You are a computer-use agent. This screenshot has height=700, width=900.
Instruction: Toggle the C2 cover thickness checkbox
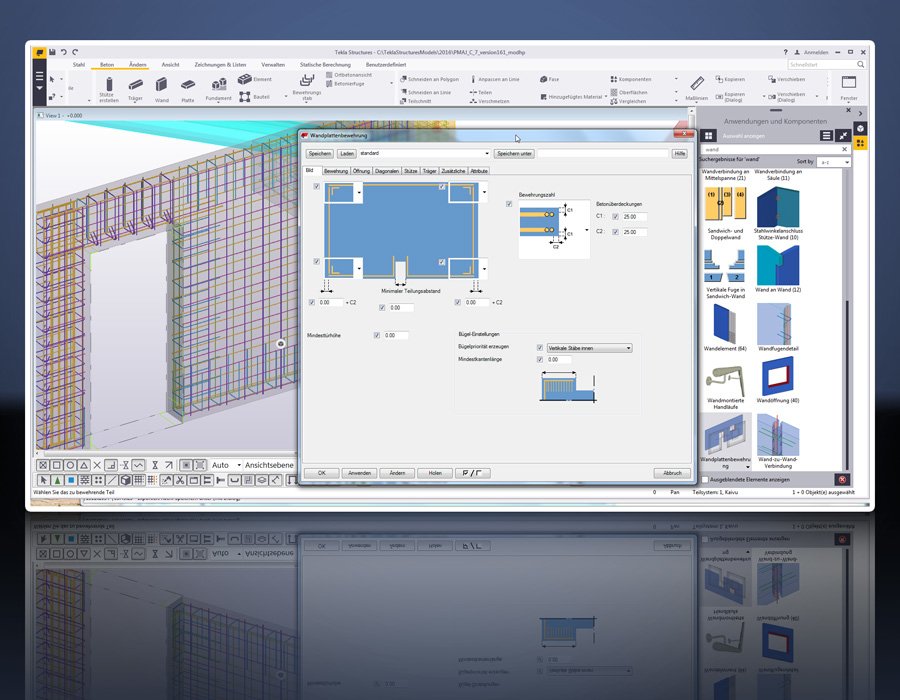coord(615,232)
